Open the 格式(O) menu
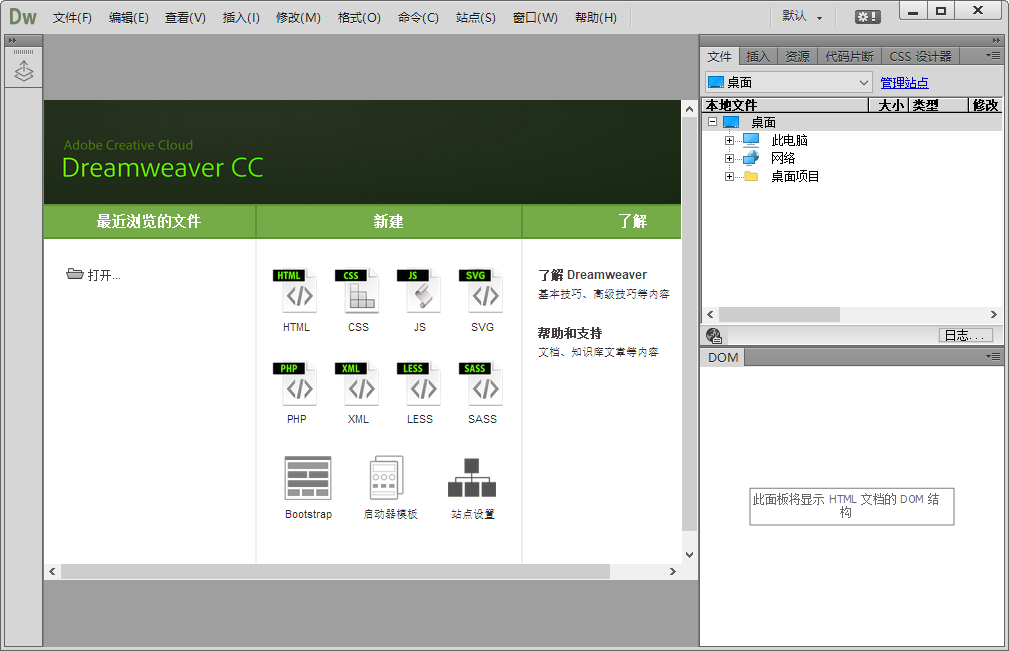Viewport: 1009px width, 651px height. pyautogui.click(x=359, y=17)
